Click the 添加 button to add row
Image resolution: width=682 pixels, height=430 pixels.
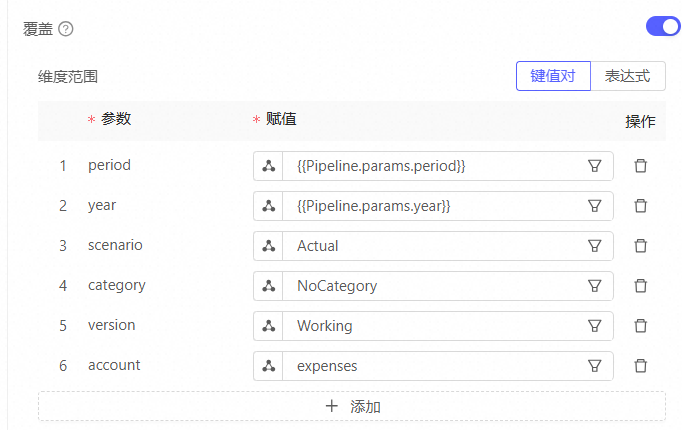[x=352, y=406]
